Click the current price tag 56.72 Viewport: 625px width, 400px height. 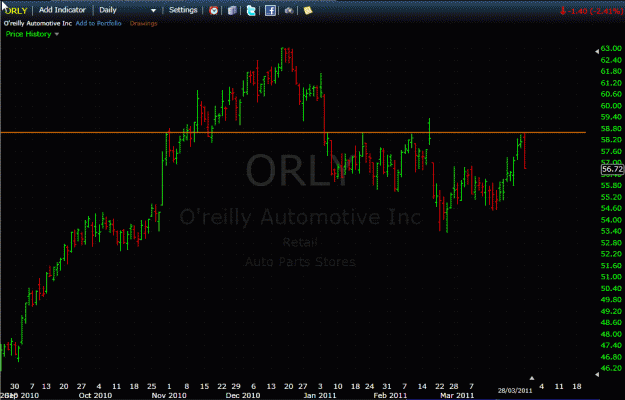612,169
